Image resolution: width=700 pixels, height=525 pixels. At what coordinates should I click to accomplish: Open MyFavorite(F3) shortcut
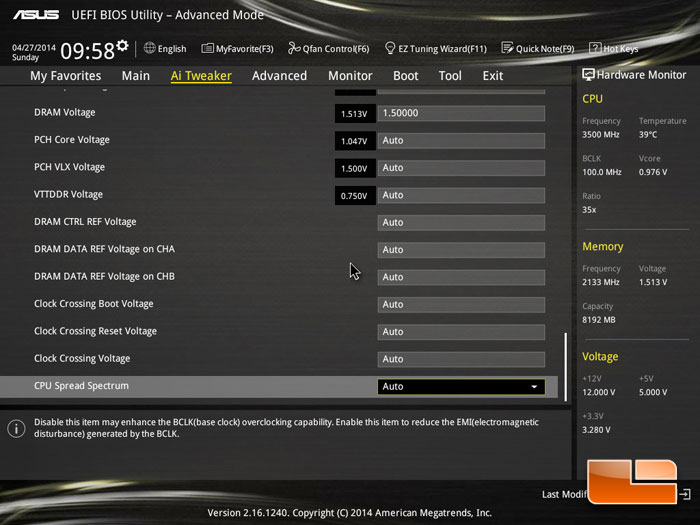coord(237,49)
